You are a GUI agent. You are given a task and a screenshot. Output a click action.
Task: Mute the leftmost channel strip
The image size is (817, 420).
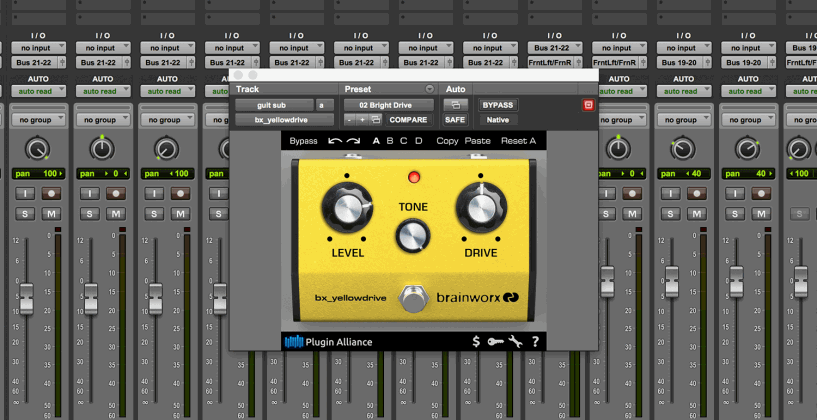coord(51,214)
